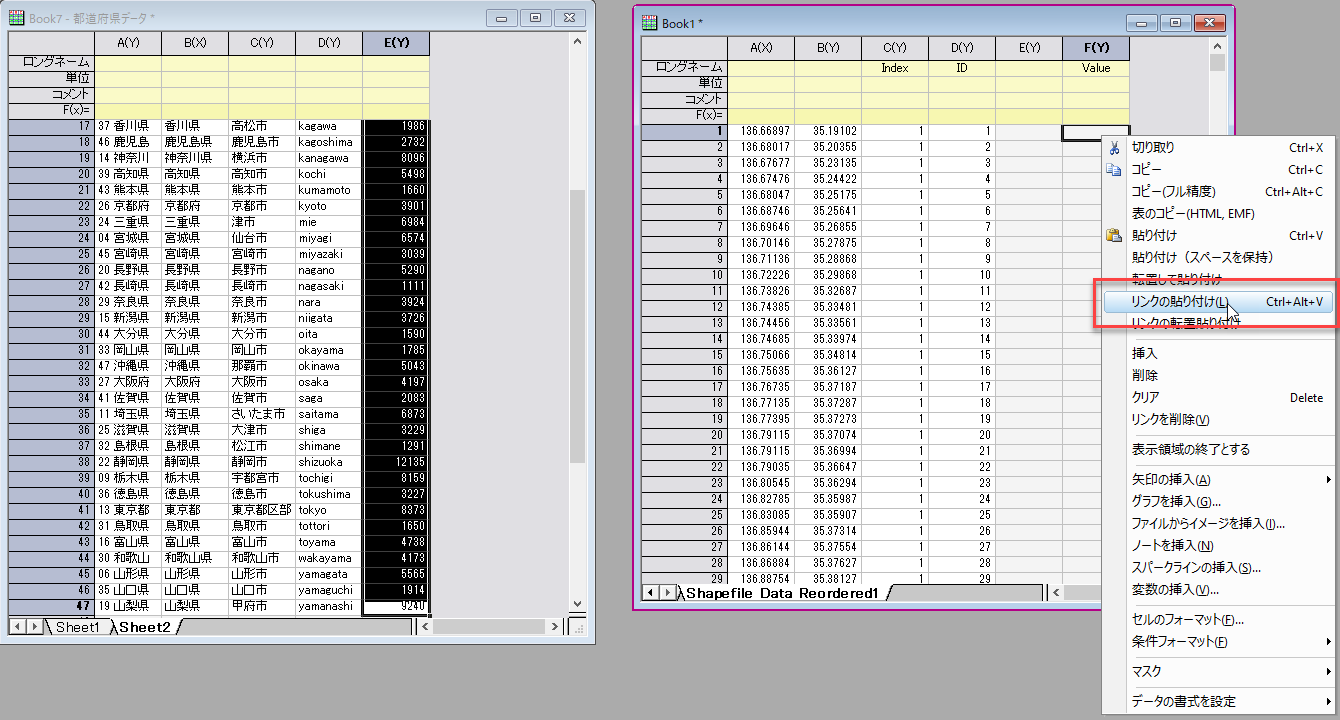The height and width of the screenshot is (720, 1340).
Task: Select column header E(Y) in Book7
Action: 396,42
